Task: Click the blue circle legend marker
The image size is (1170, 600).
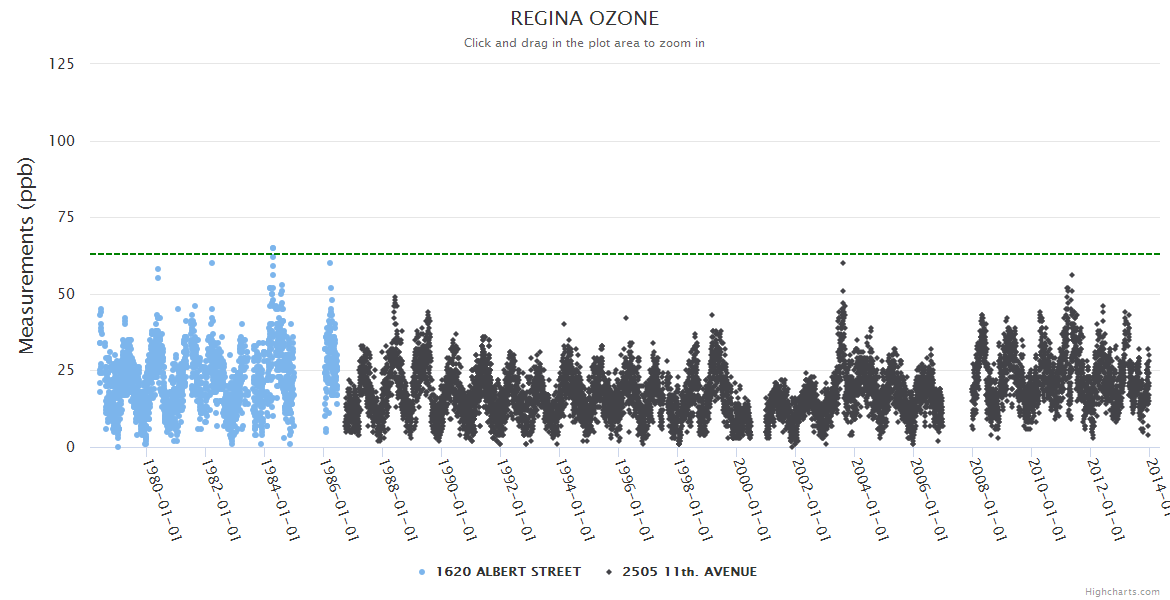Action: pos(422,572)
